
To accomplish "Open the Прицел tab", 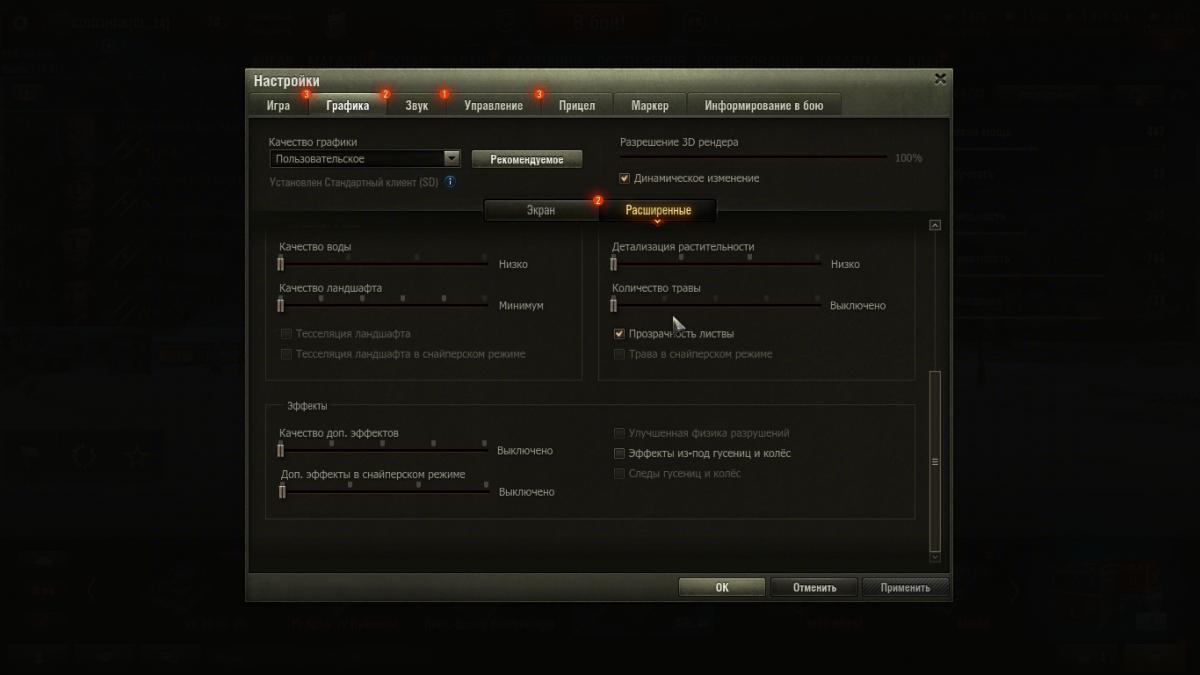I will (x=577, y=105).
